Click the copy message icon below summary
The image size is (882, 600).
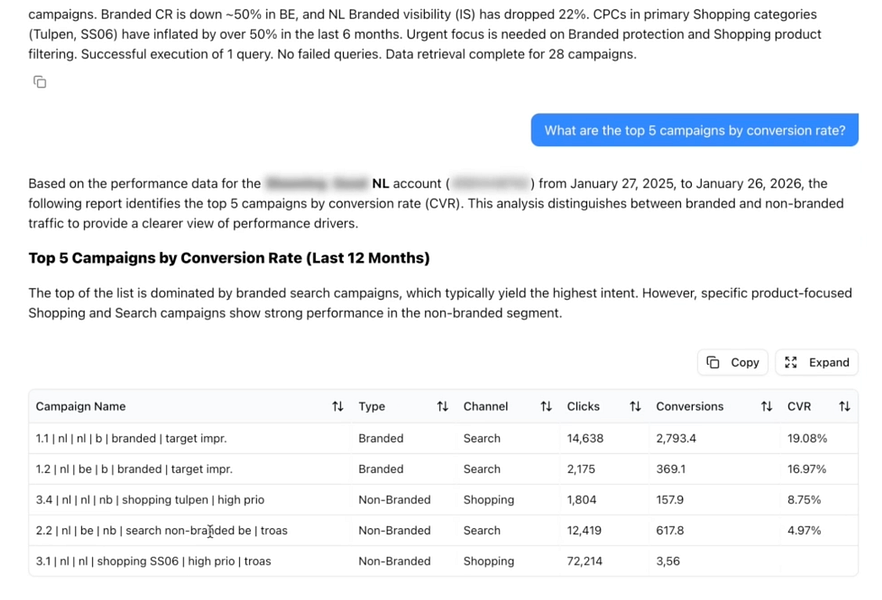(40, 82)
